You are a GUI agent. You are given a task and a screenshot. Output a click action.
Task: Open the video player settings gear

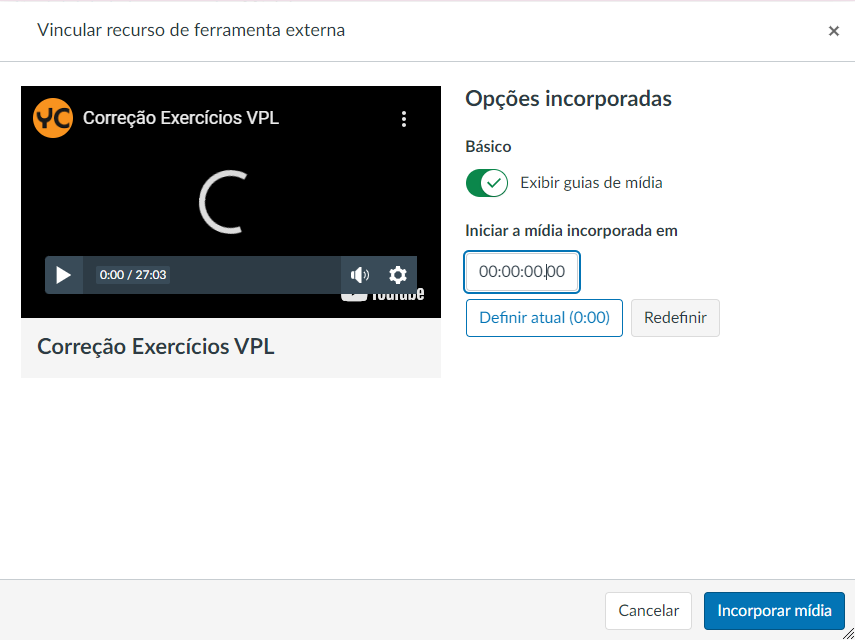[398, 275]
